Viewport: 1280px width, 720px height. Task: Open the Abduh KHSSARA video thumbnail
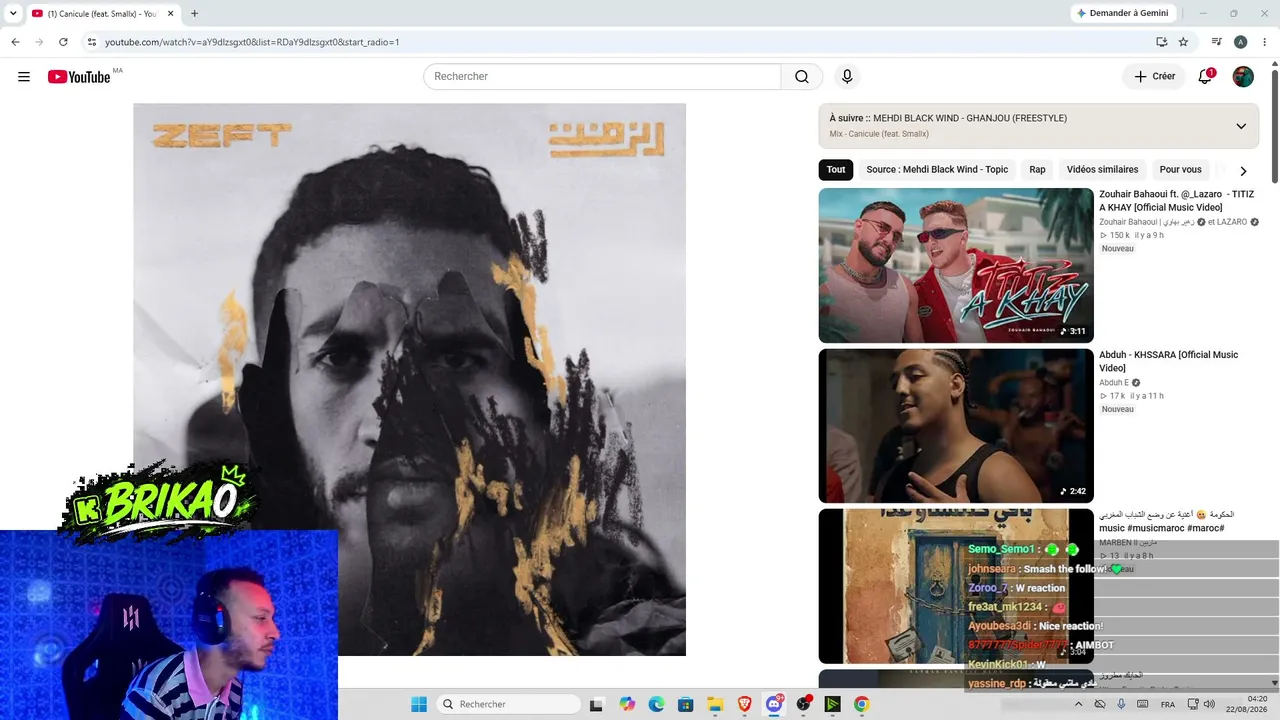956,426
